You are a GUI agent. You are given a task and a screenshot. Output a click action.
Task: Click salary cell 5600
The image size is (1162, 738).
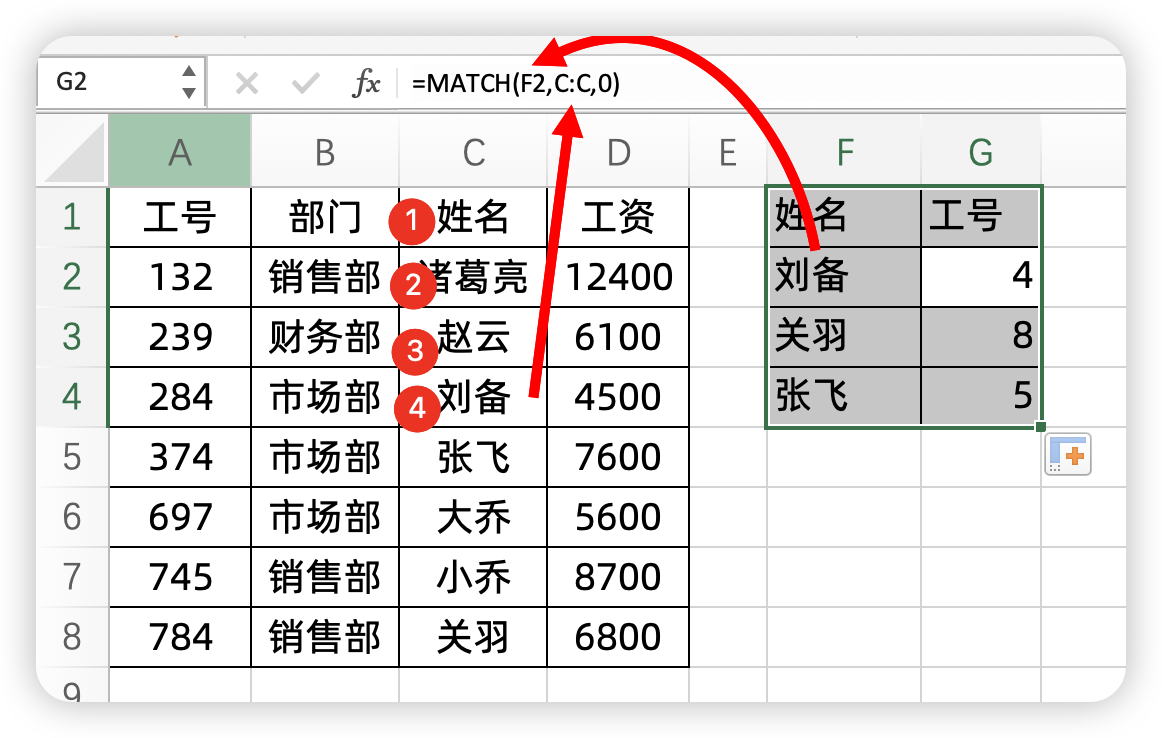(x=618, y=517)
